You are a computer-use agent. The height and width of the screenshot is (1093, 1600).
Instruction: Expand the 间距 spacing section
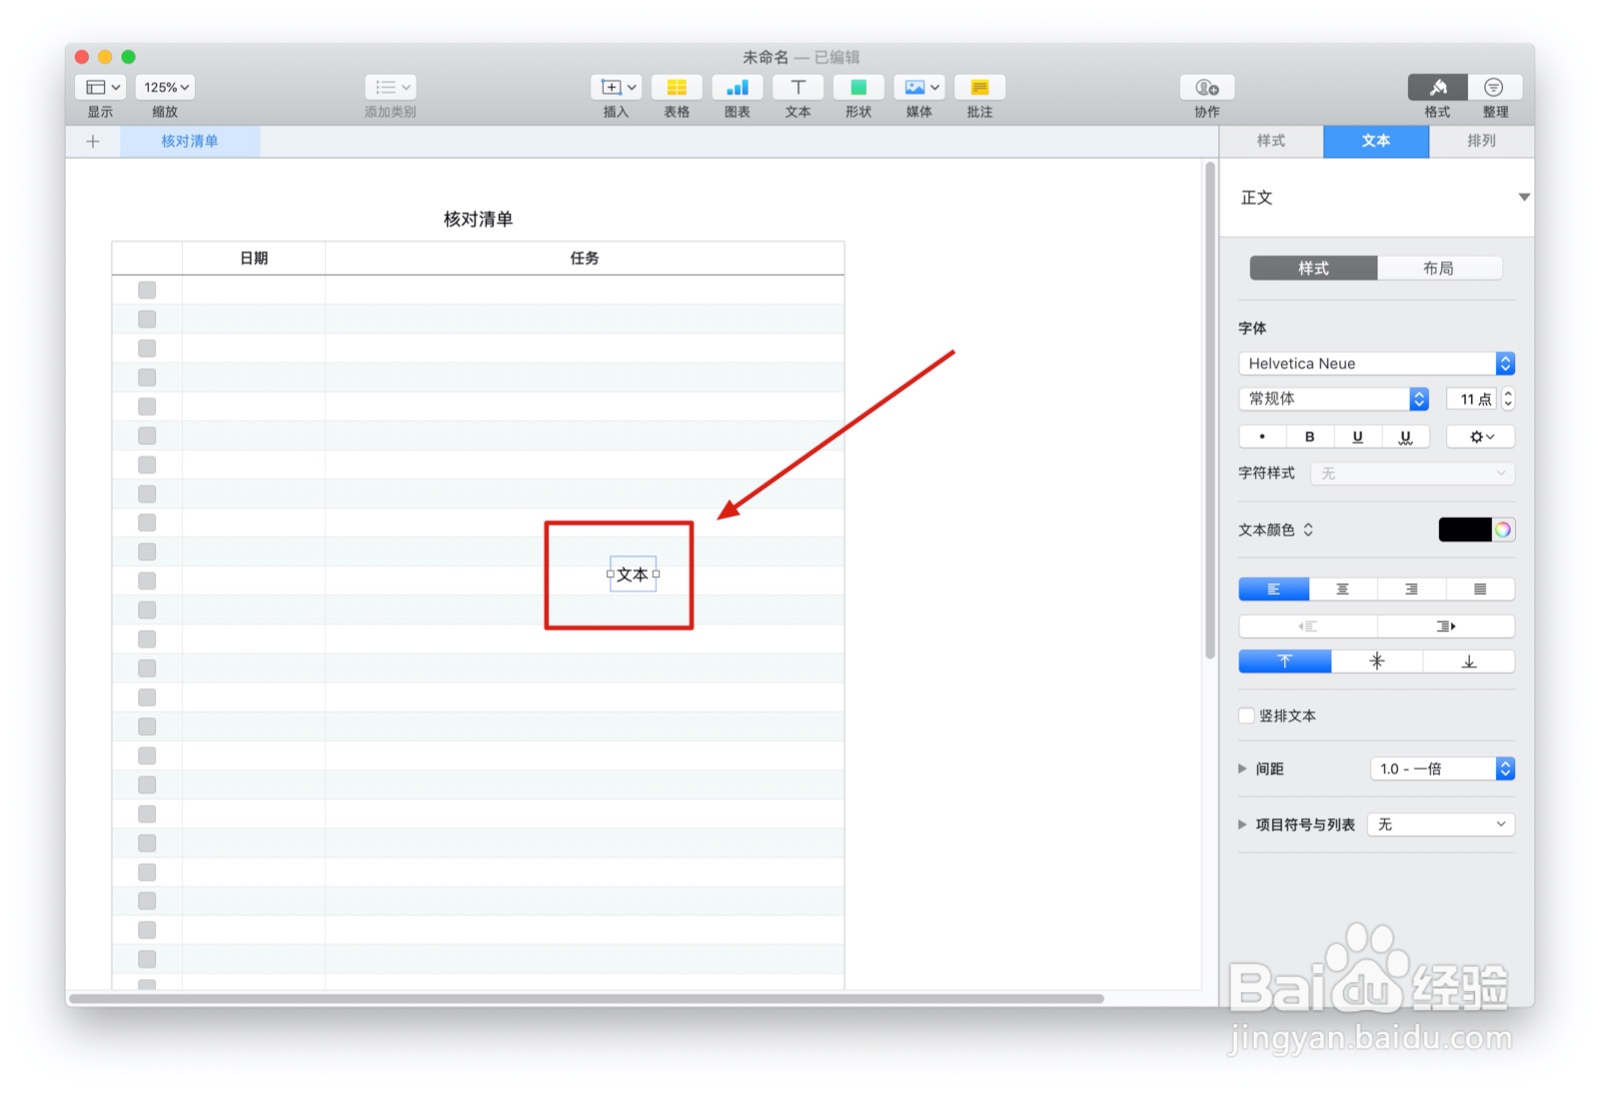point(1243,768)
